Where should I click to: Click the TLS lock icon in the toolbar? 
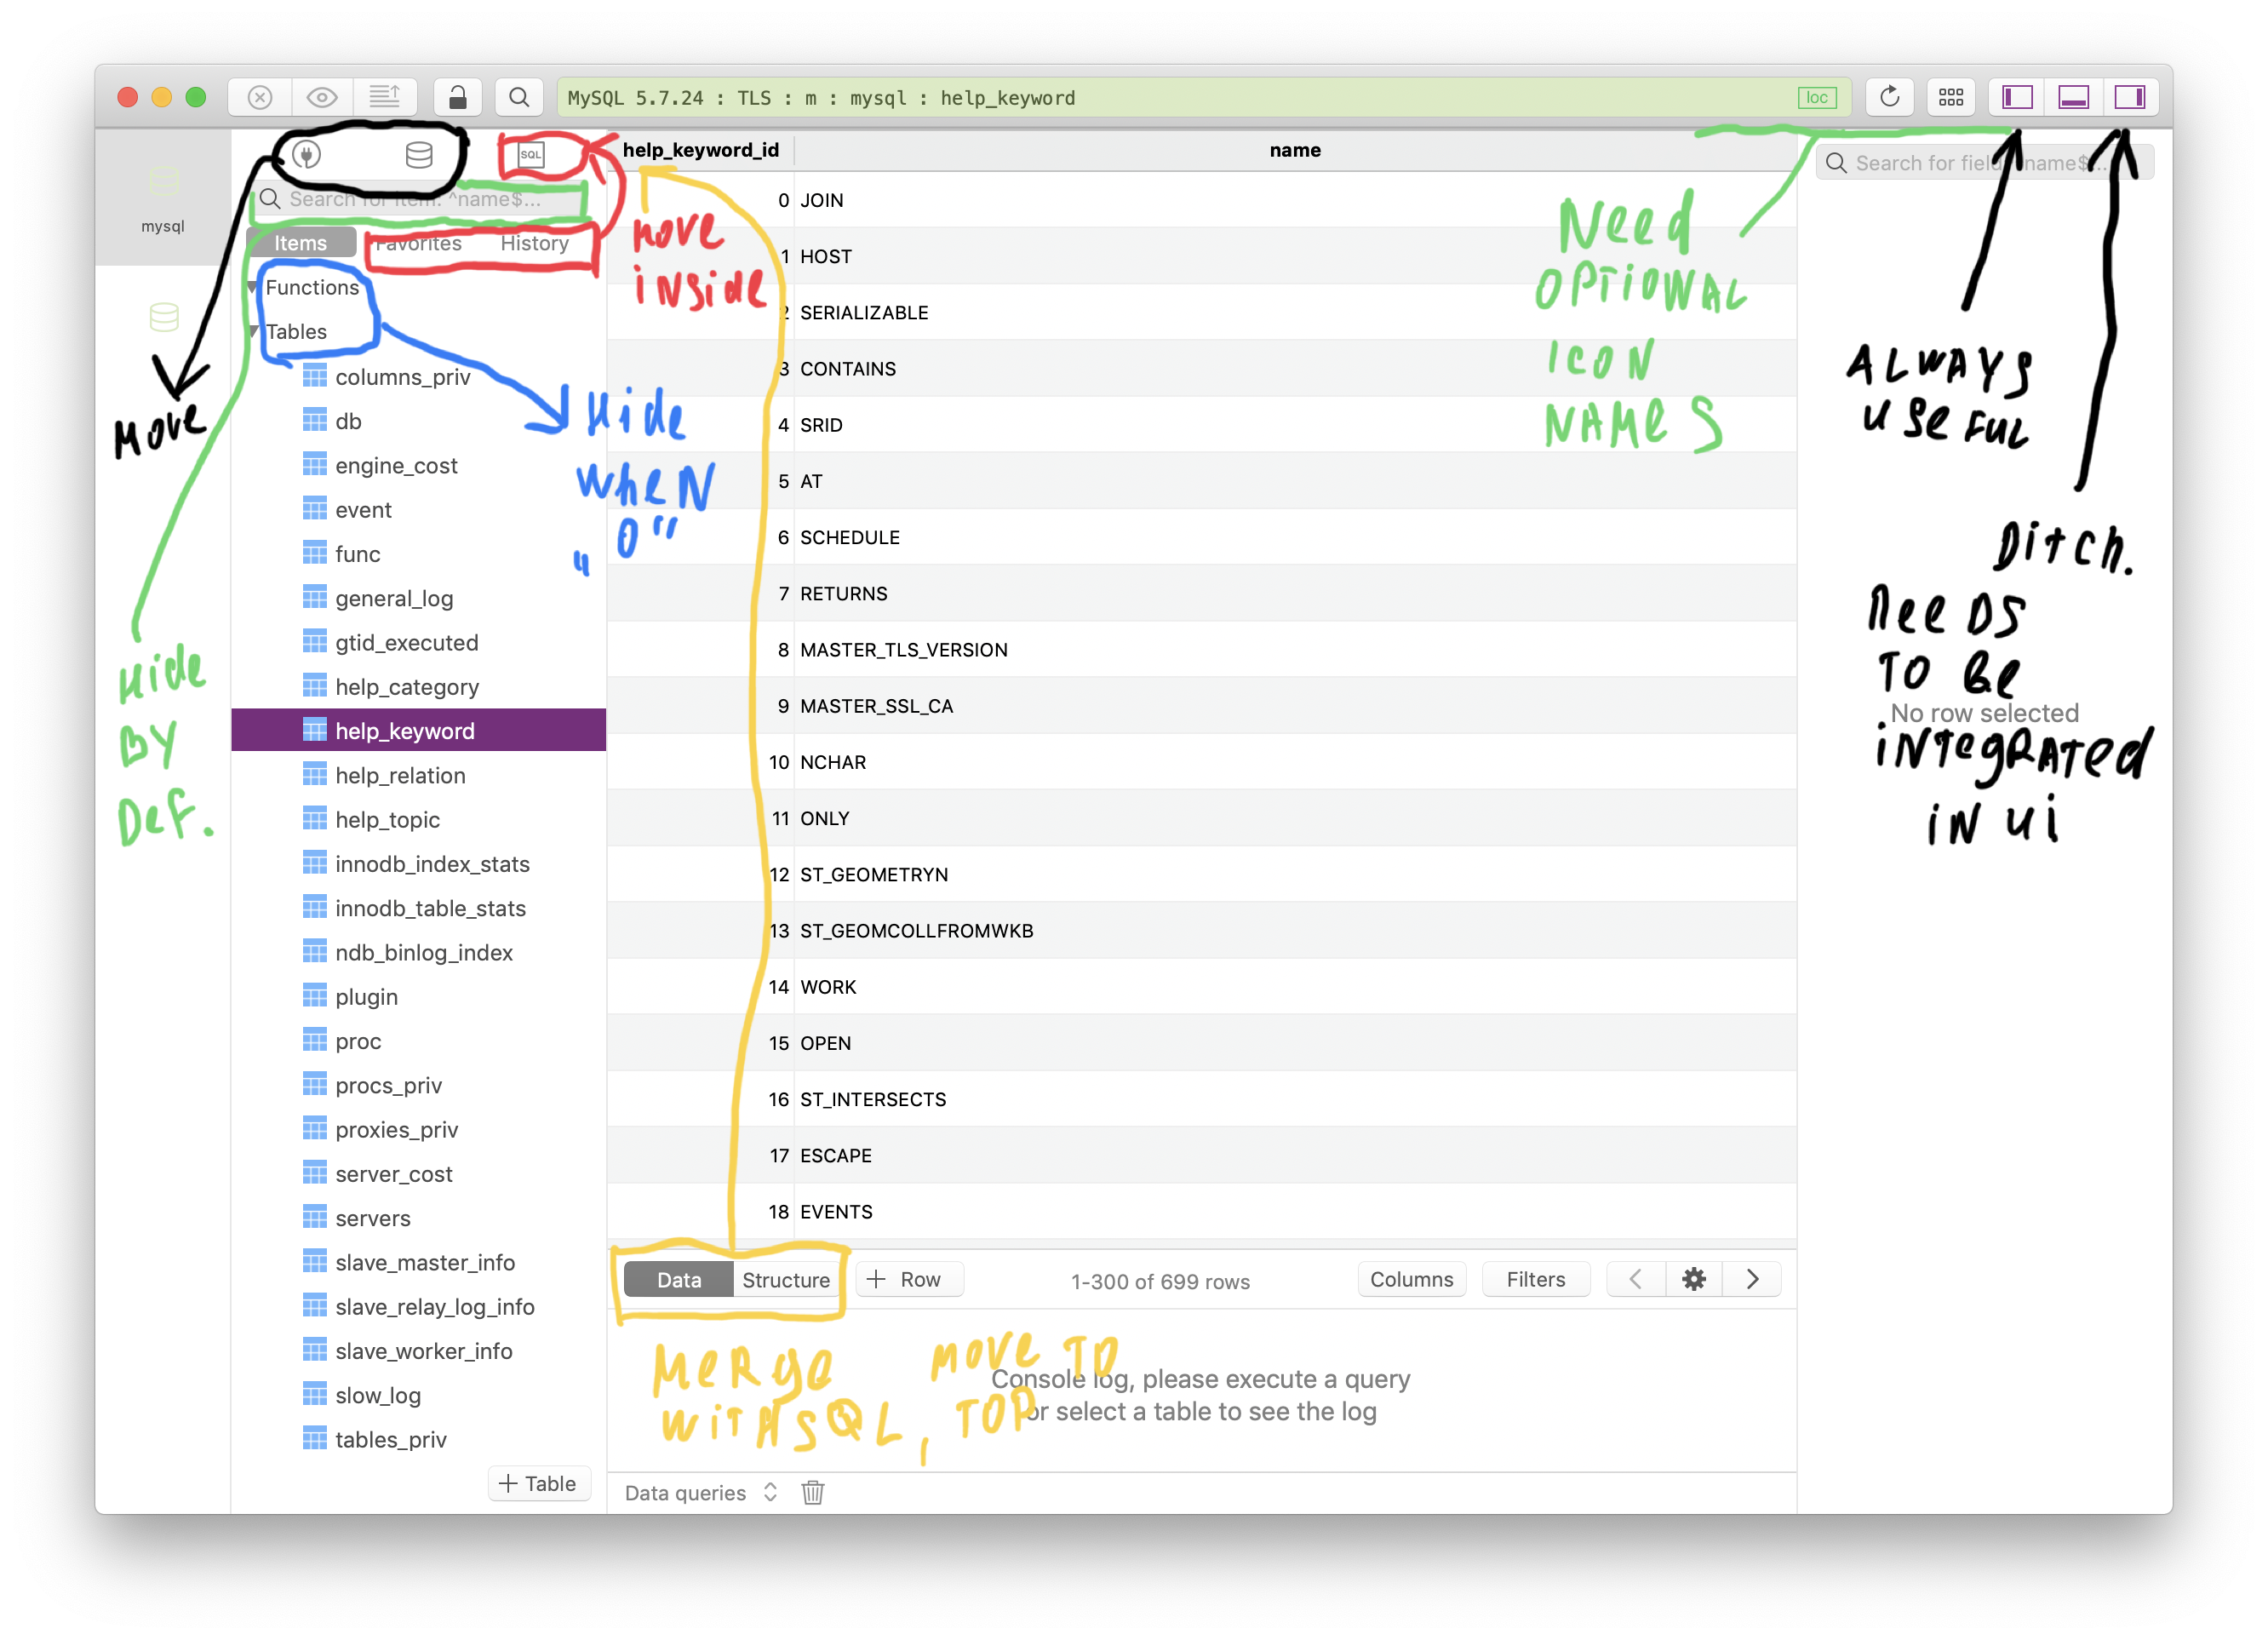point(458,97)
